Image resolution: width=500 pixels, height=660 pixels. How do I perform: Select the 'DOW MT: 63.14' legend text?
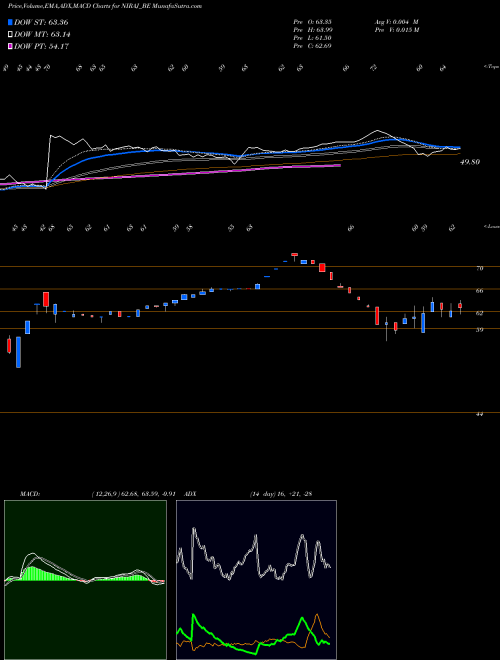(42, 35)
